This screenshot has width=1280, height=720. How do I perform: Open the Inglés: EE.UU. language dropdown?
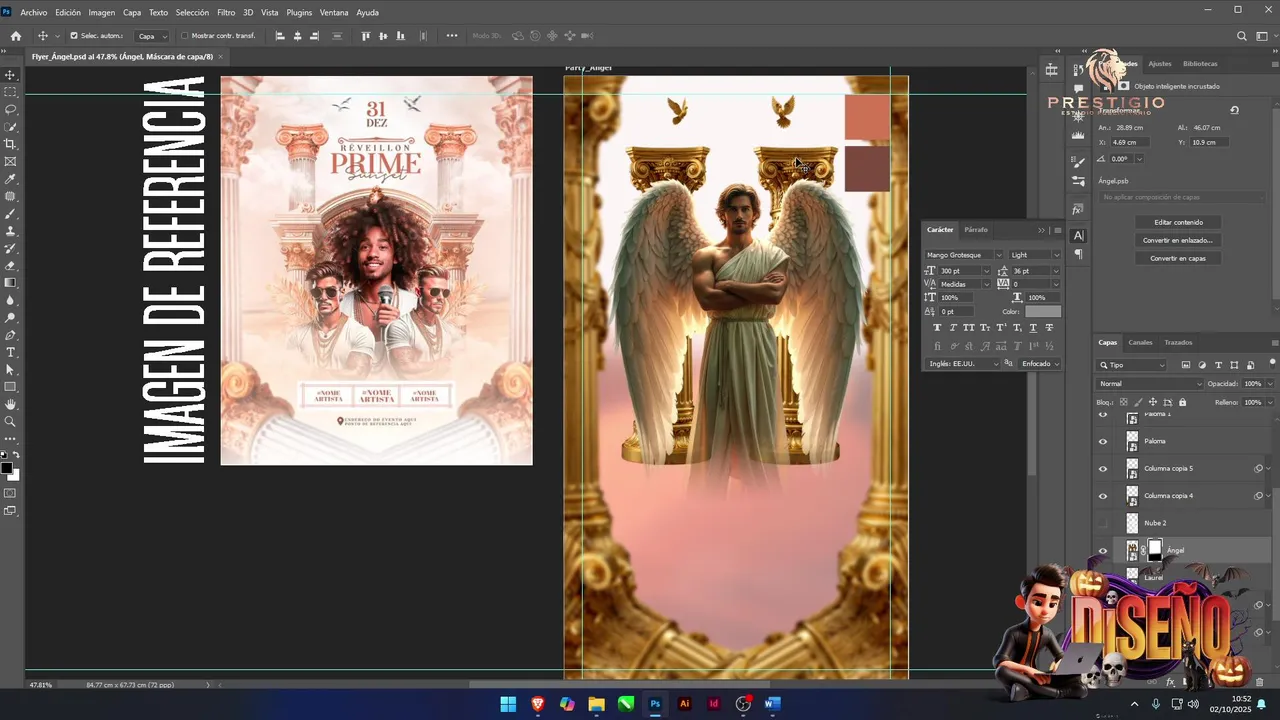(963, 363)
